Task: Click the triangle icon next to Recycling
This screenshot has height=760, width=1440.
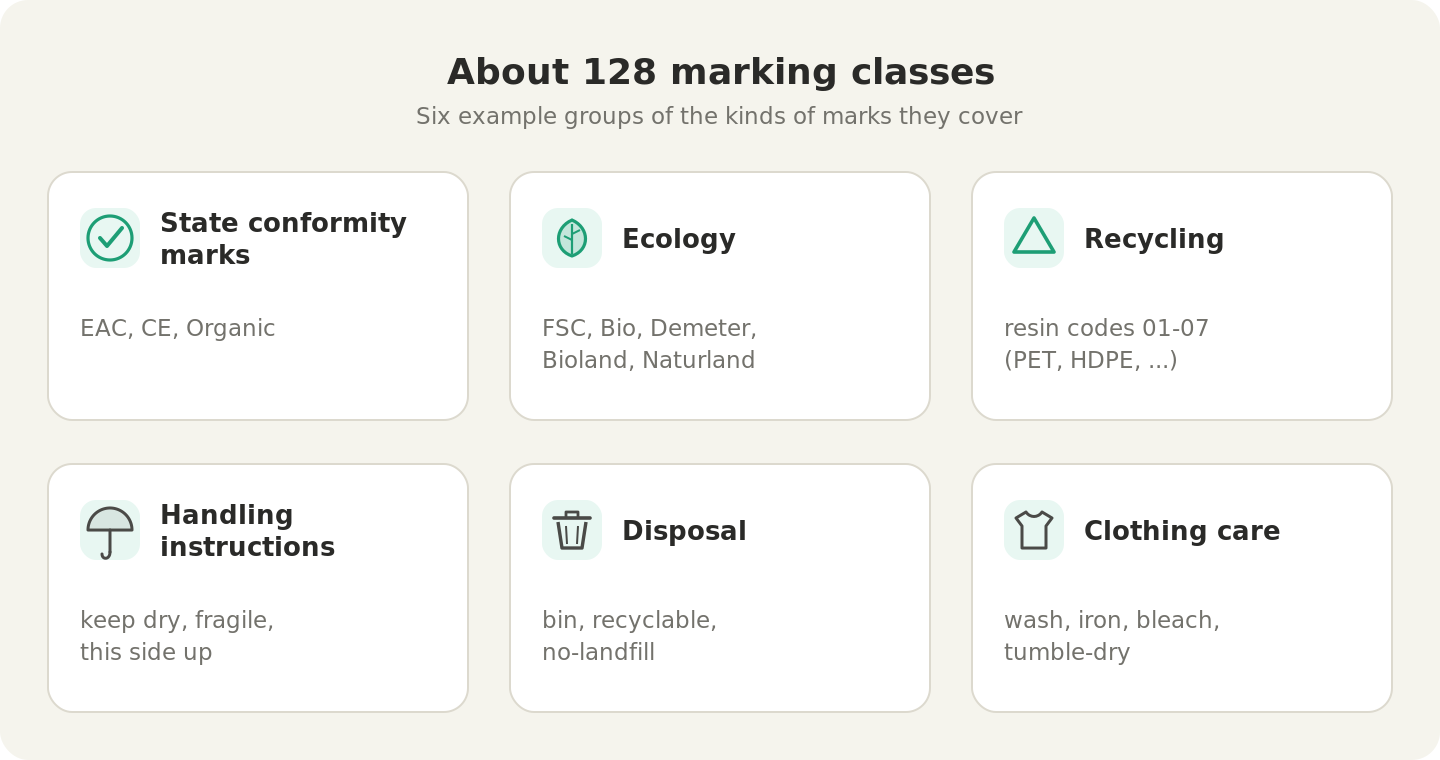Action: 1034,238
